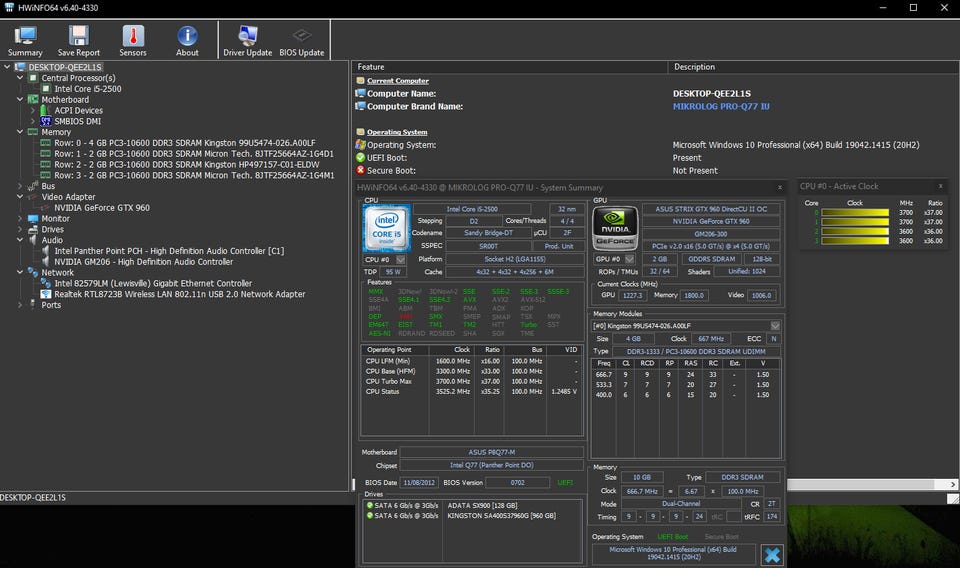Select Intel Core i5-2500 in tree
The height and width of the screenshot is (568, 960).
pyautogui.click(x=88, y=89)
